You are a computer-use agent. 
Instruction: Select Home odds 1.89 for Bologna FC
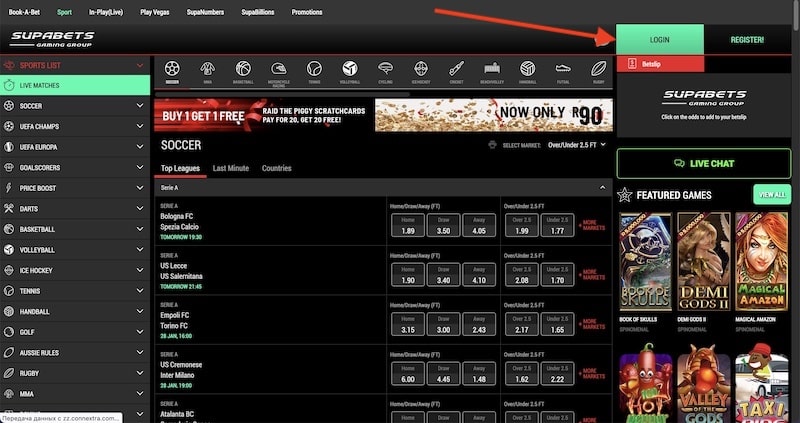click(x=408, y=226)
